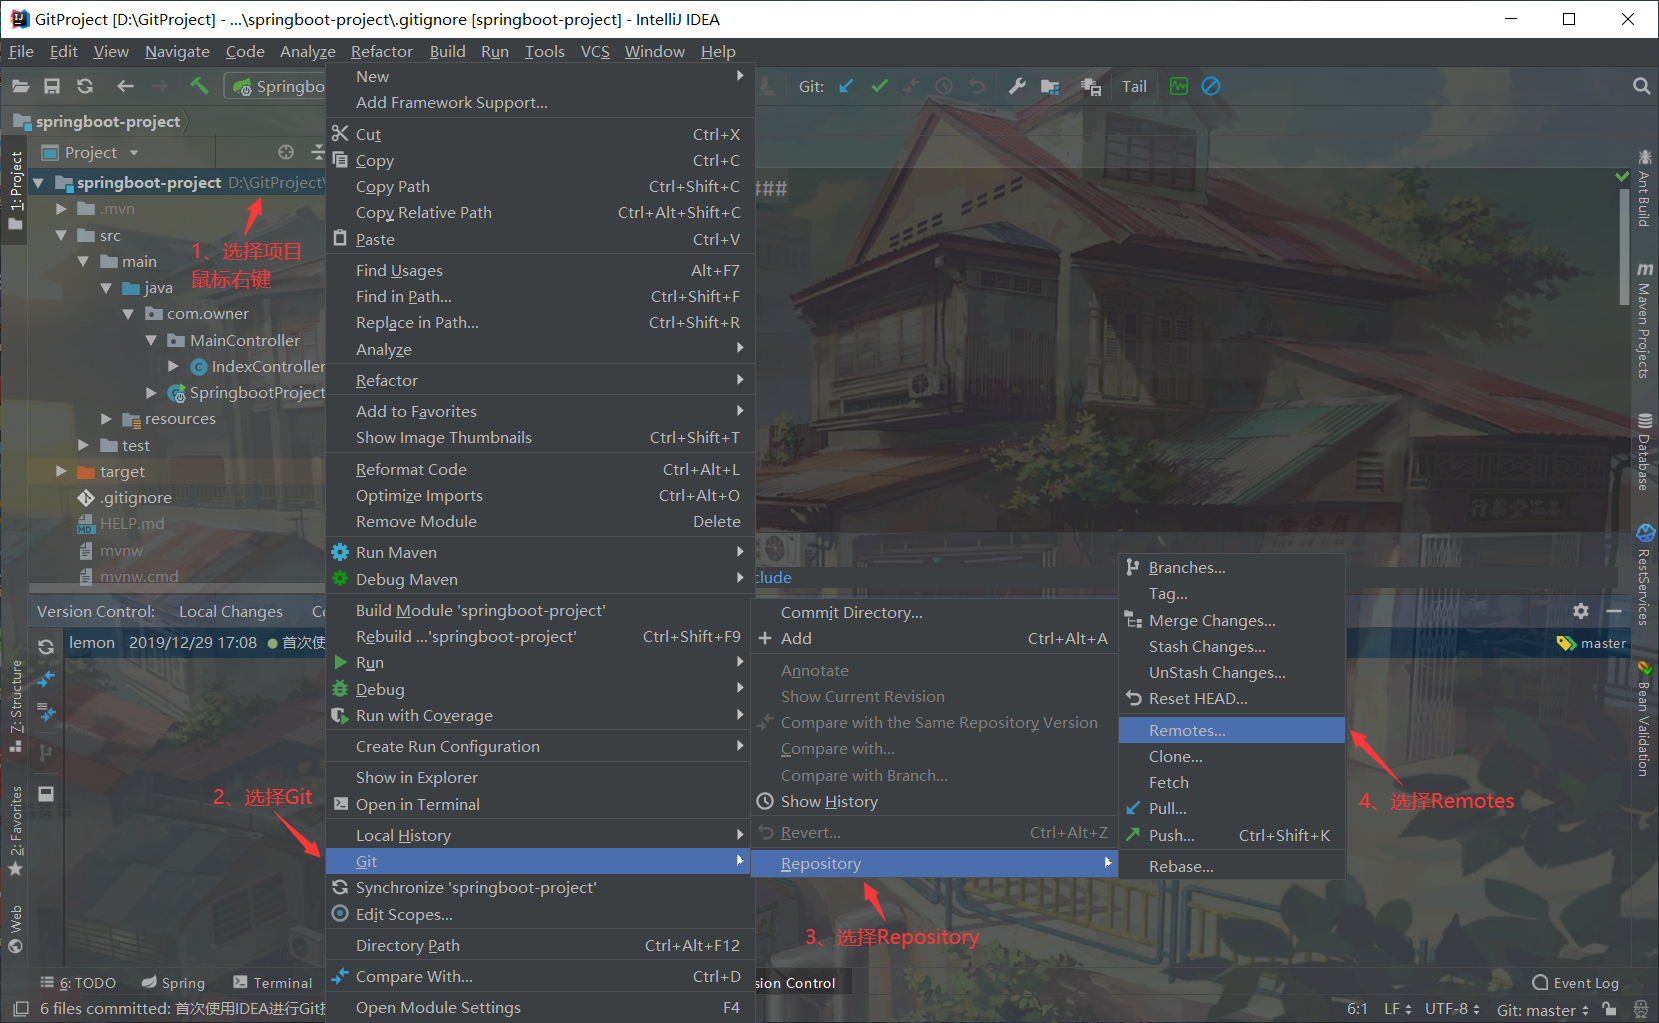Expand the resources folder in project tree

[106, 418]
